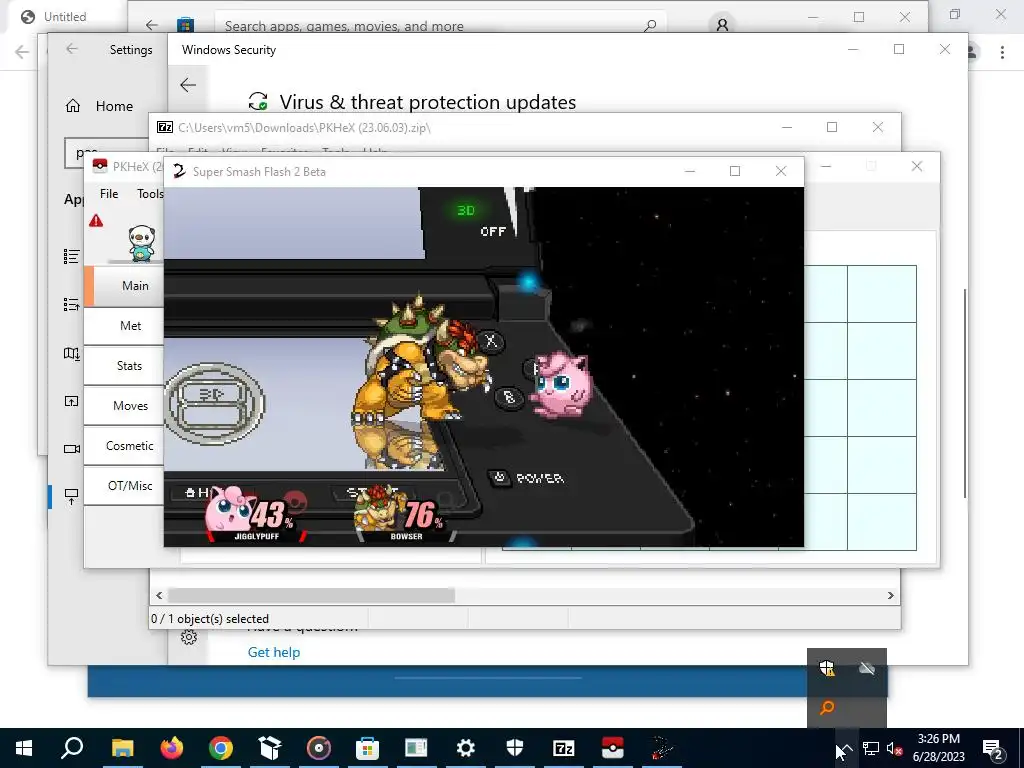Switch to Firefox on the taskbar
Viewport: 1024px width, 768px height.
[172, 748]
